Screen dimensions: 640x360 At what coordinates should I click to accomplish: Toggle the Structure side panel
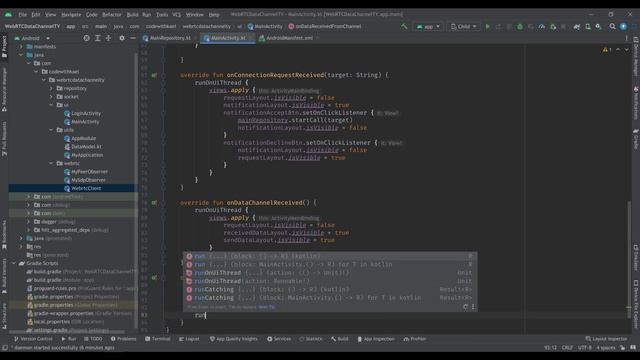coord(4,316)
